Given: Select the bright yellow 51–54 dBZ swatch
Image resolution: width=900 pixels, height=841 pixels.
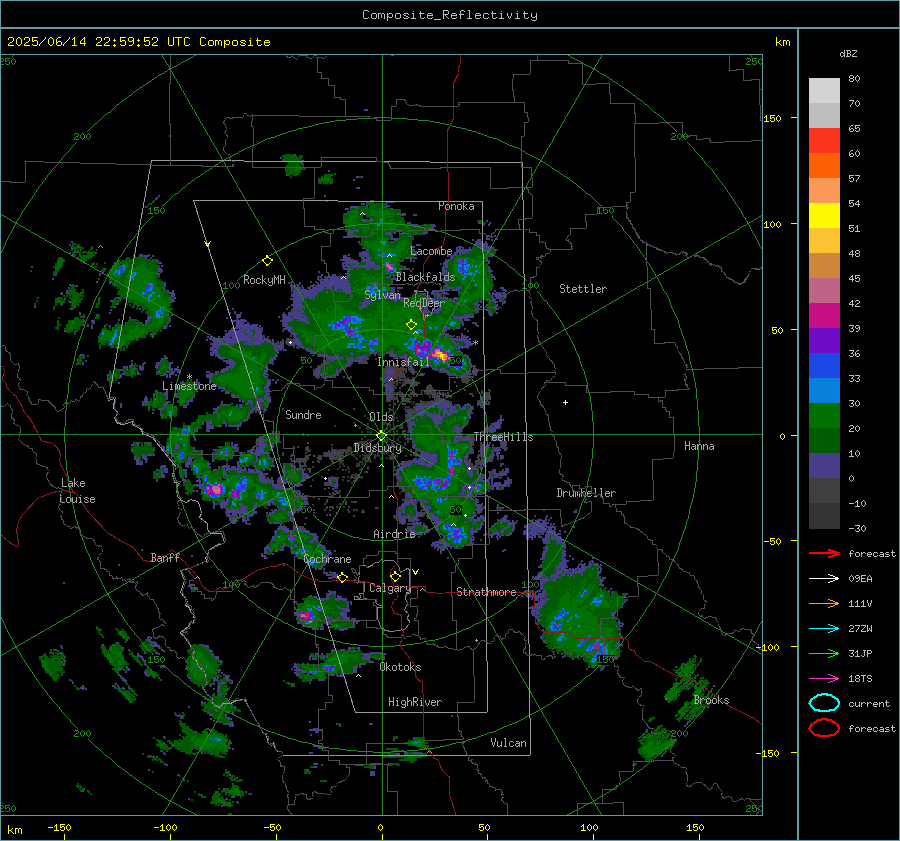Looking at the screenshot, I should (x=824, y=216).
